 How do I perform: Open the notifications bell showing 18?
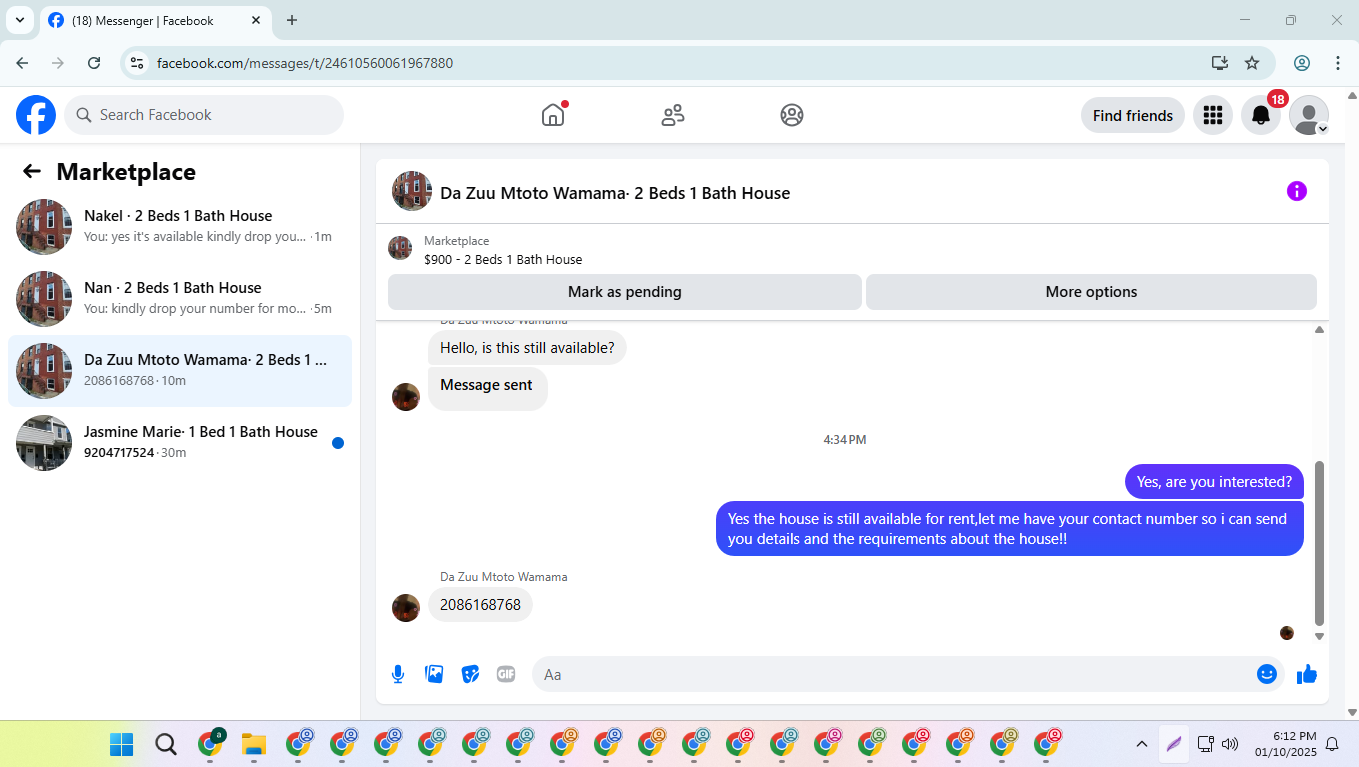point(1261,115)
